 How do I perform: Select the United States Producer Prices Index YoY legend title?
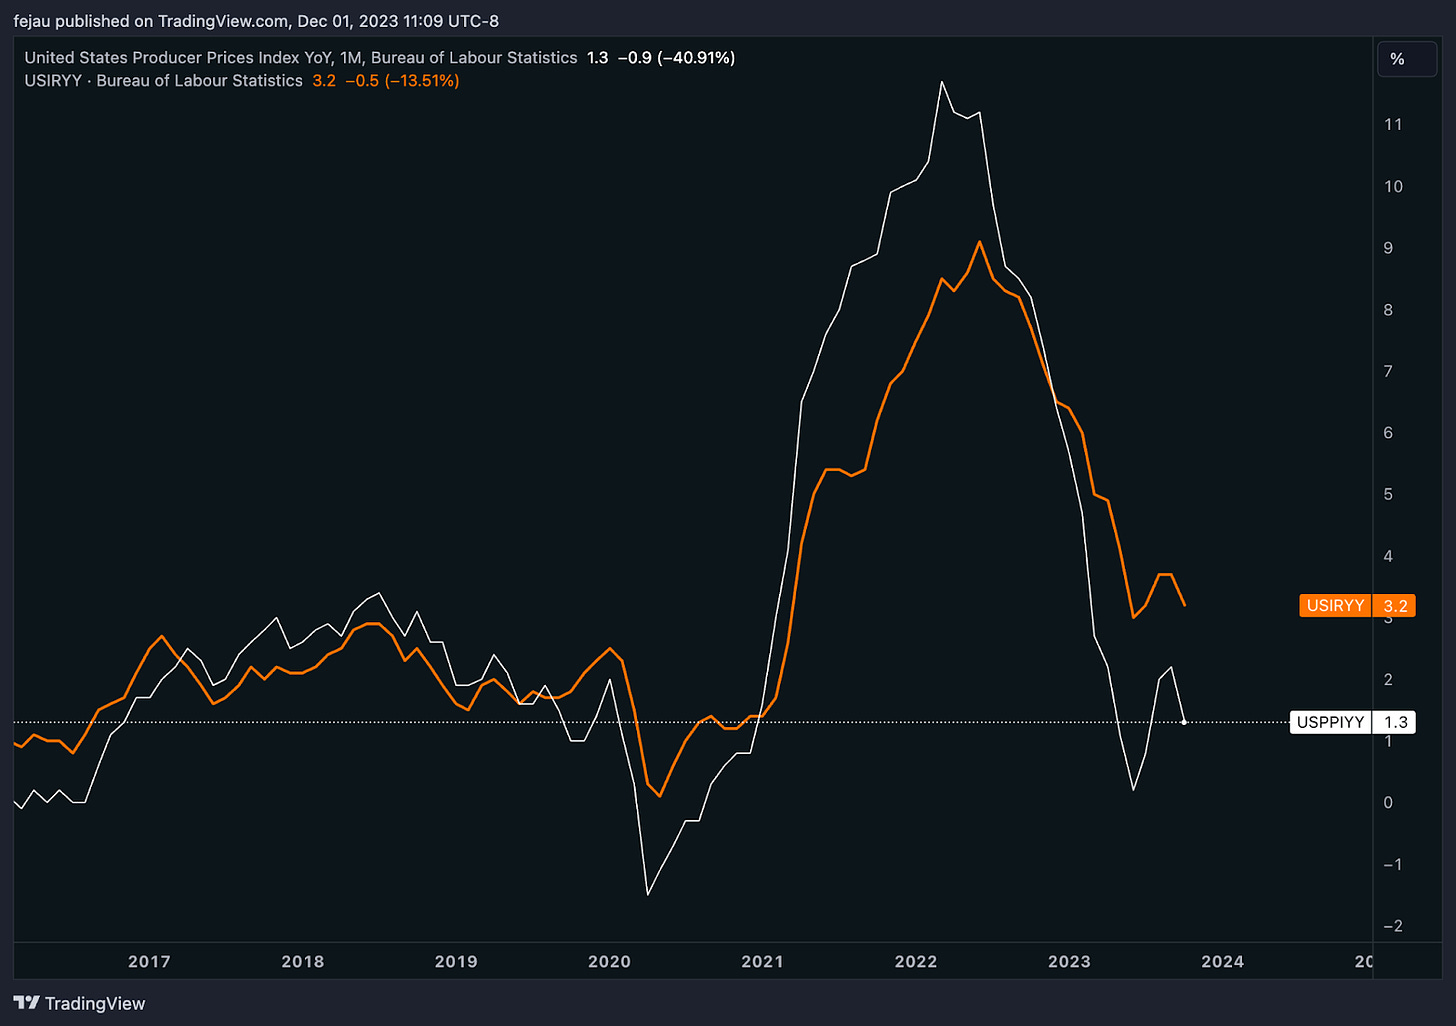[301, 58]
